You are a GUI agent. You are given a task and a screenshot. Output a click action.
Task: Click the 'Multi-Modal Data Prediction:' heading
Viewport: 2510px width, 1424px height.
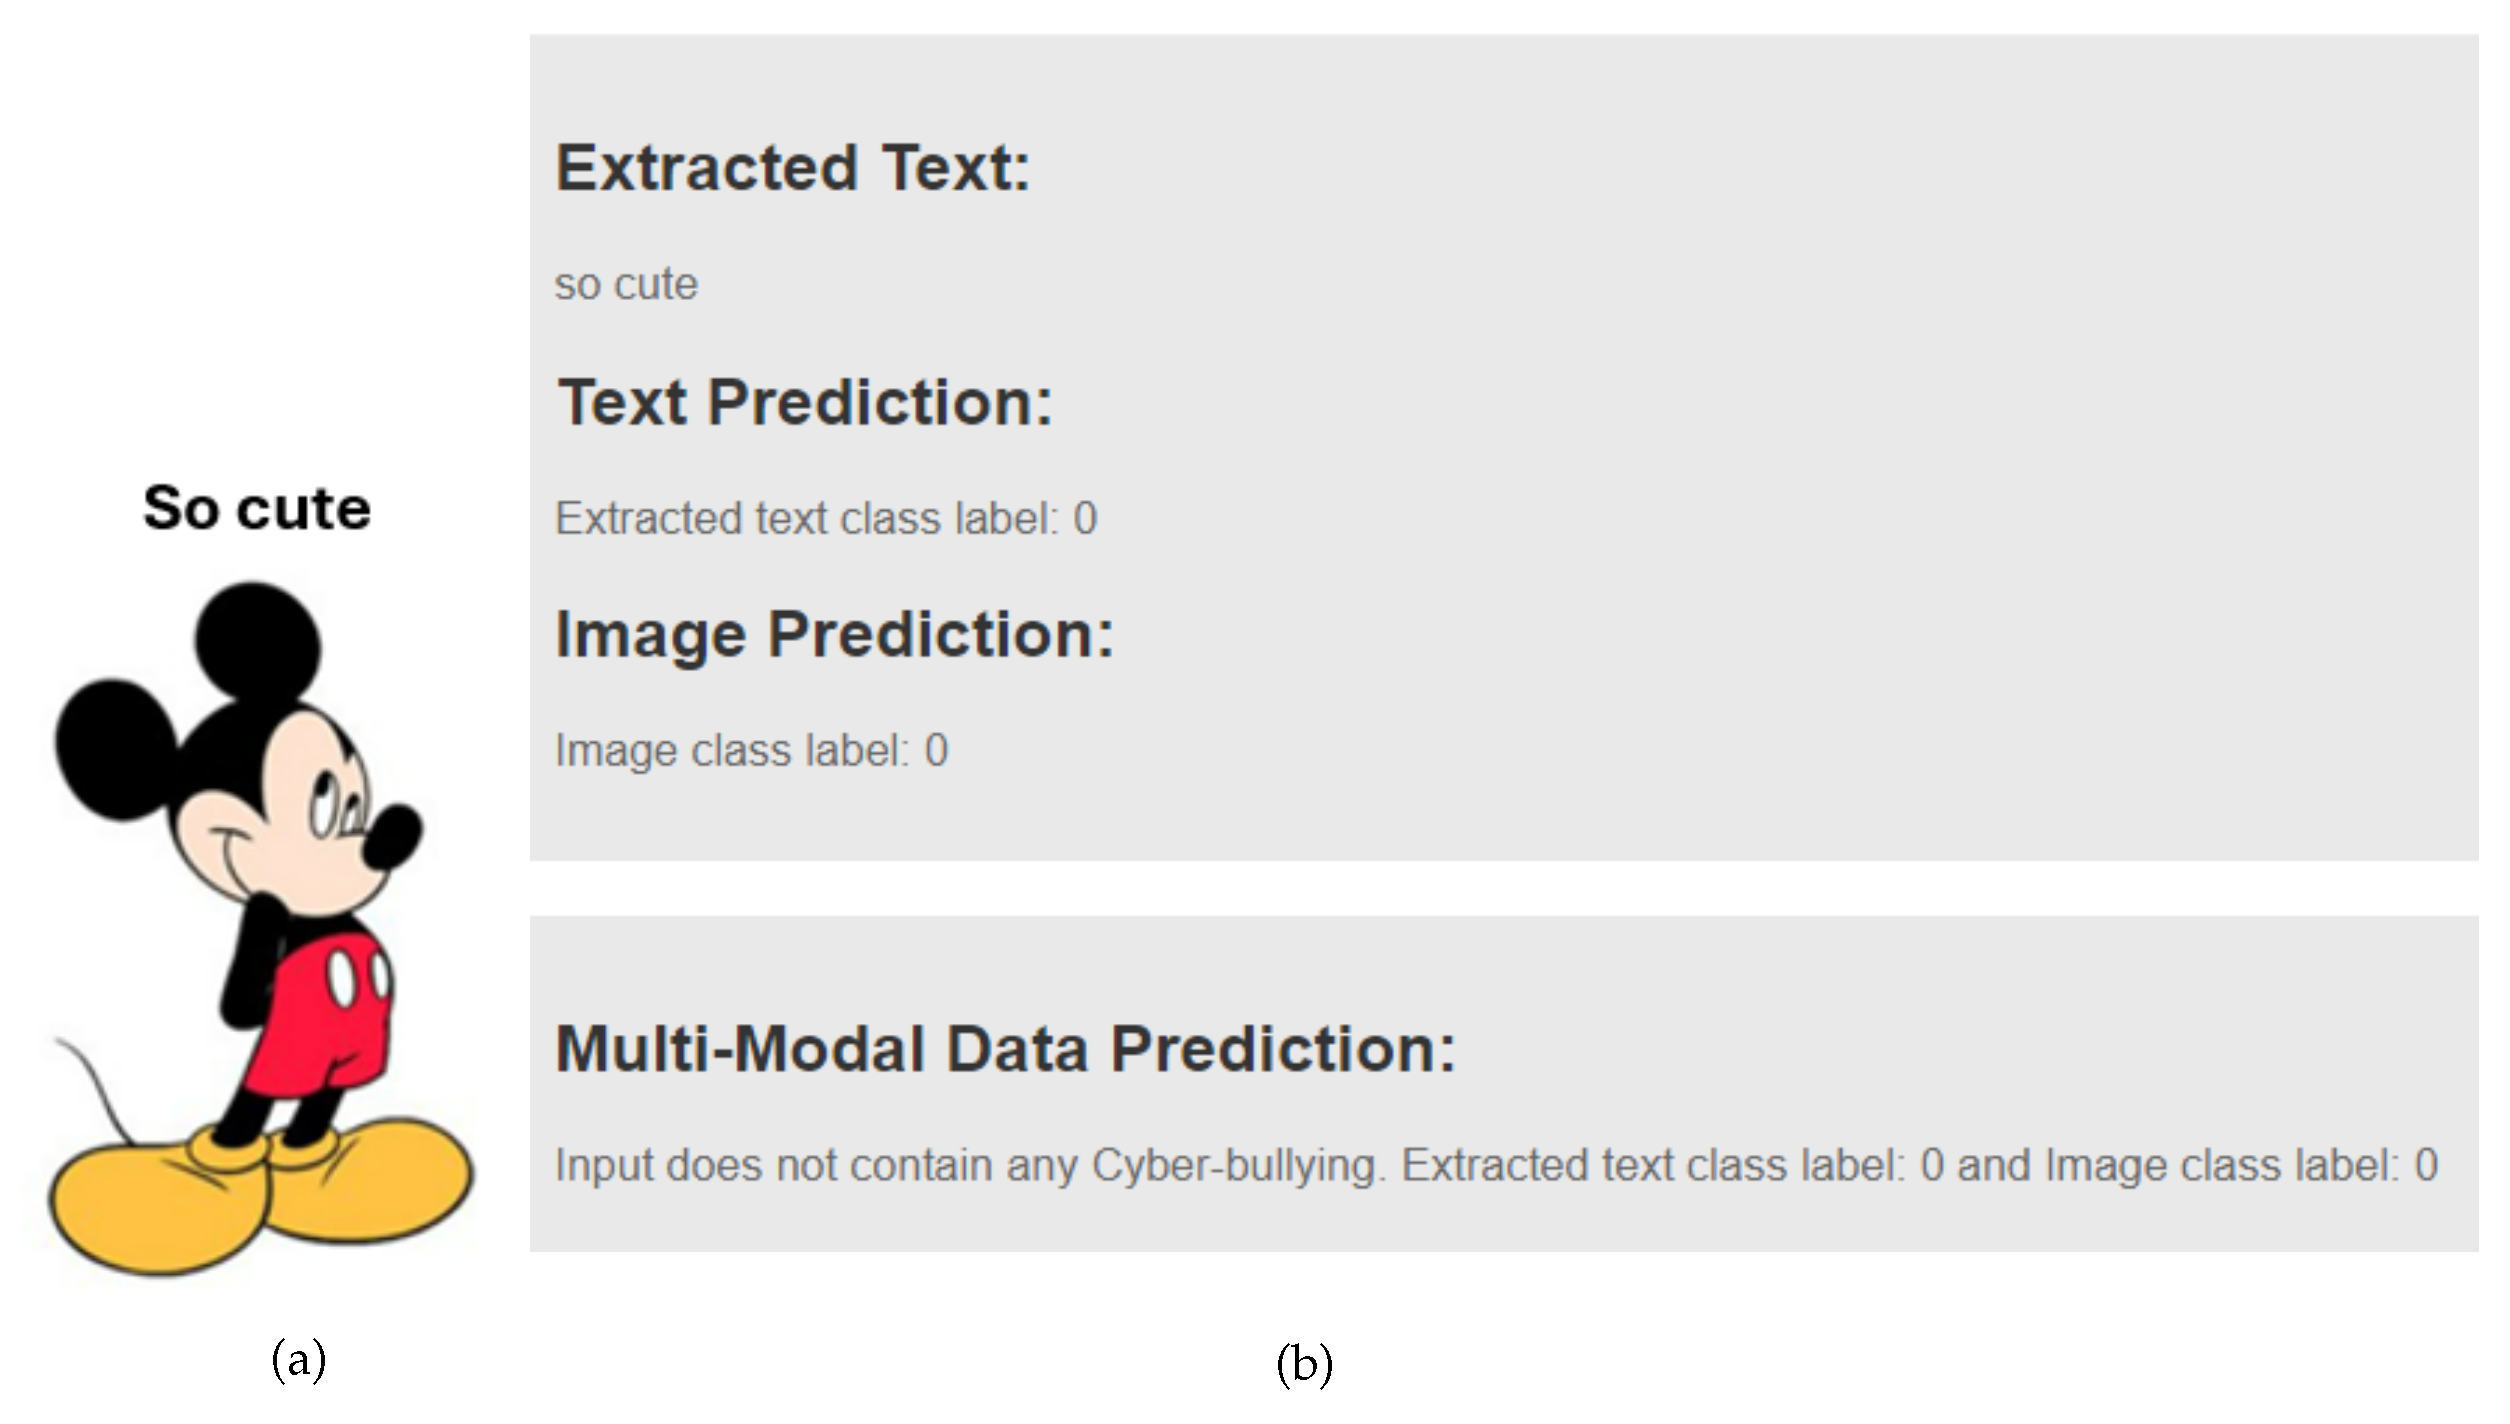[1005, 1049]
